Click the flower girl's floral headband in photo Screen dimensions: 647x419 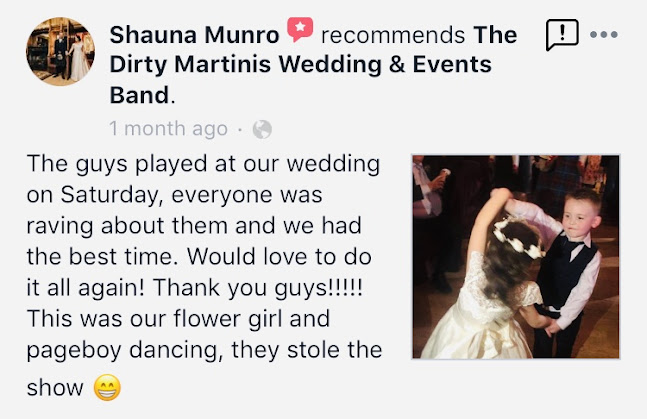[518, 239]
